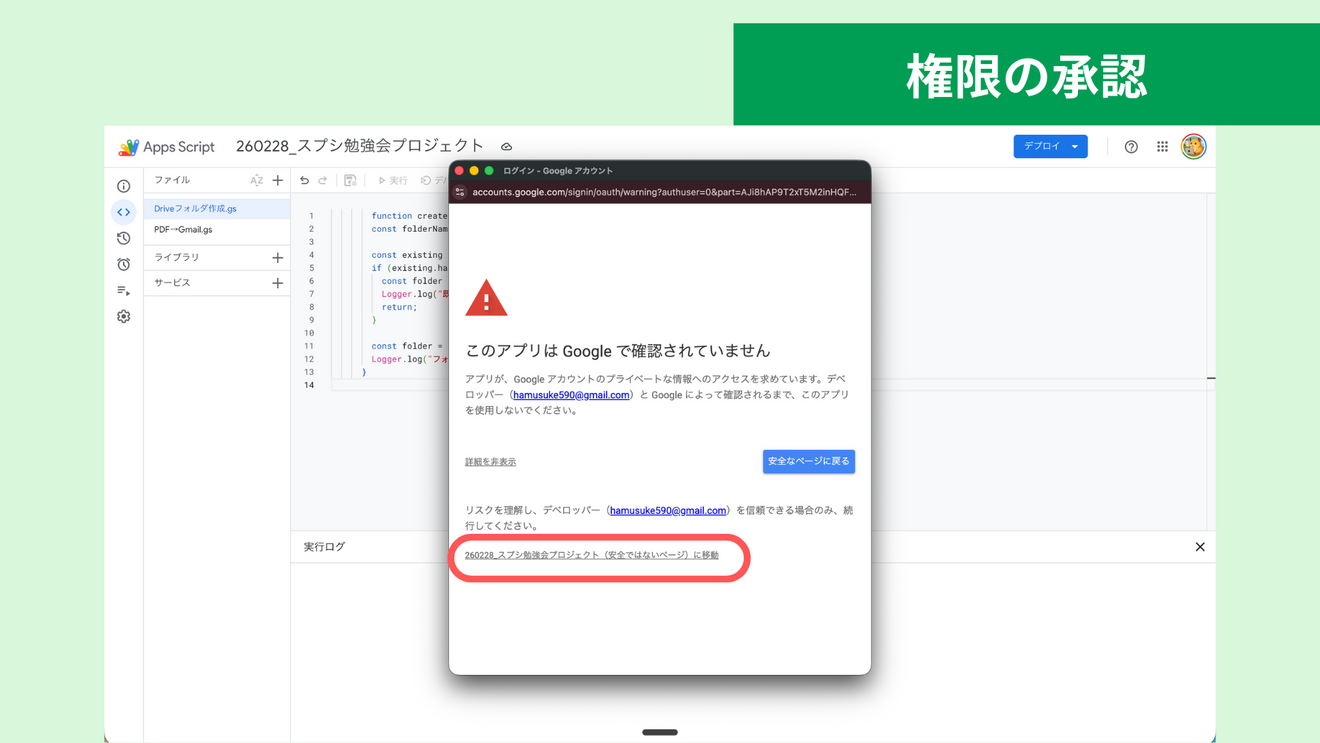Image resolution: width=1320 pixels, height=743 pixels.
Task: Close the execution log panel
Action: (x=1200, y=547)
